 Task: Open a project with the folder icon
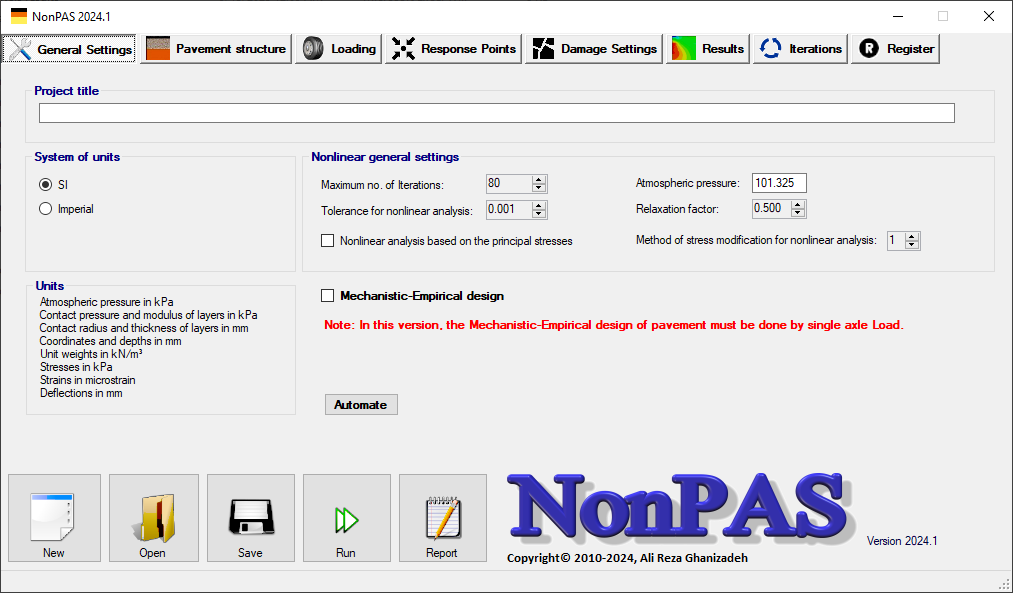click(153, 517)
